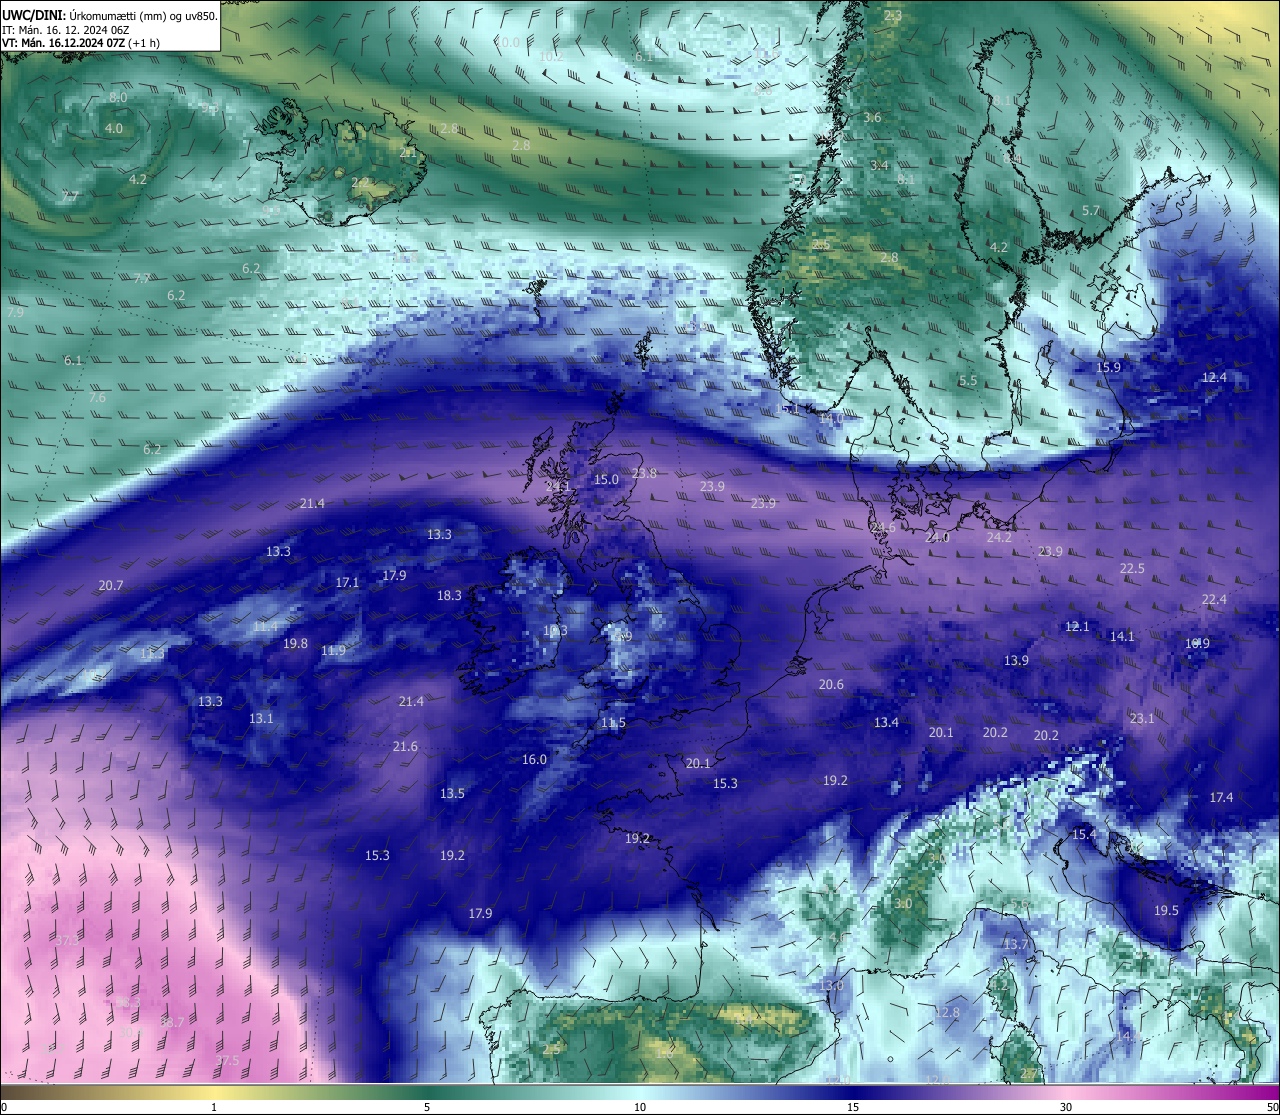Screen dimensions: 1280x1115
Task: Click the map value '7.6' in the western Atlantic
Action: click(97, 397)
